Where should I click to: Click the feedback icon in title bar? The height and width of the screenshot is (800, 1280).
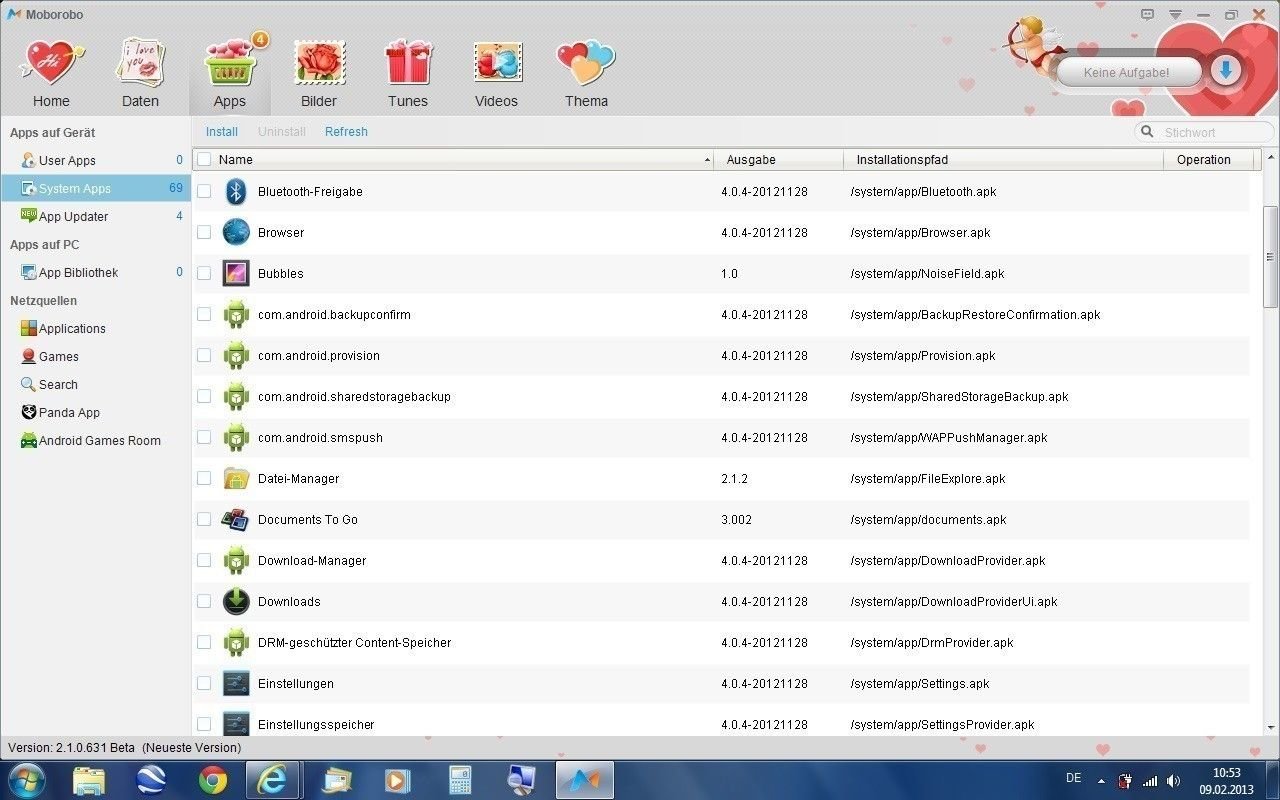[1147, 14]
